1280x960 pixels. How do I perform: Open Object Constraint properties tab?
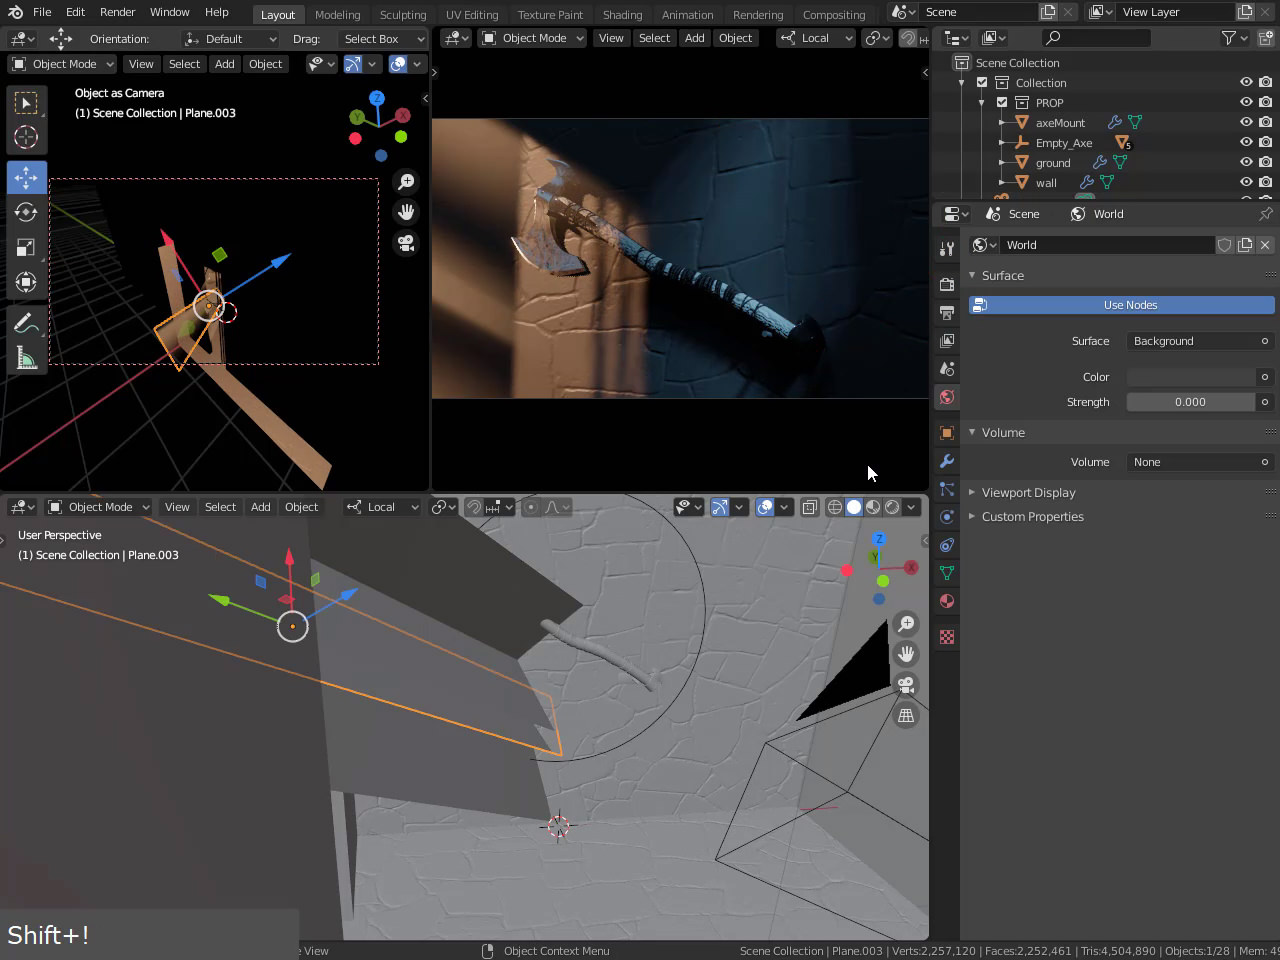(946, 545)
